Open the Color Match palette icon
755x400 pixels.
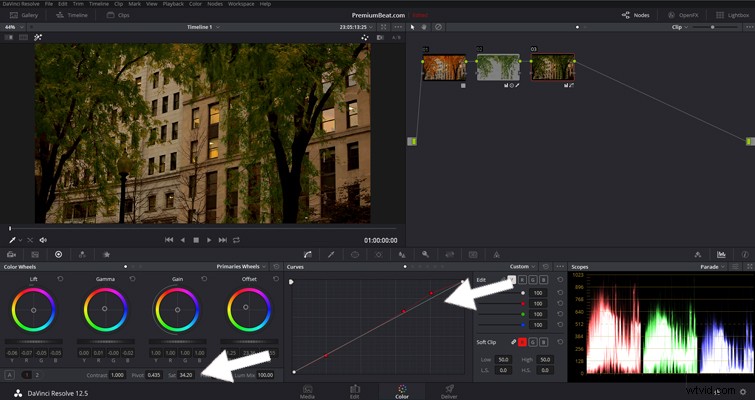tap(35, 255)
